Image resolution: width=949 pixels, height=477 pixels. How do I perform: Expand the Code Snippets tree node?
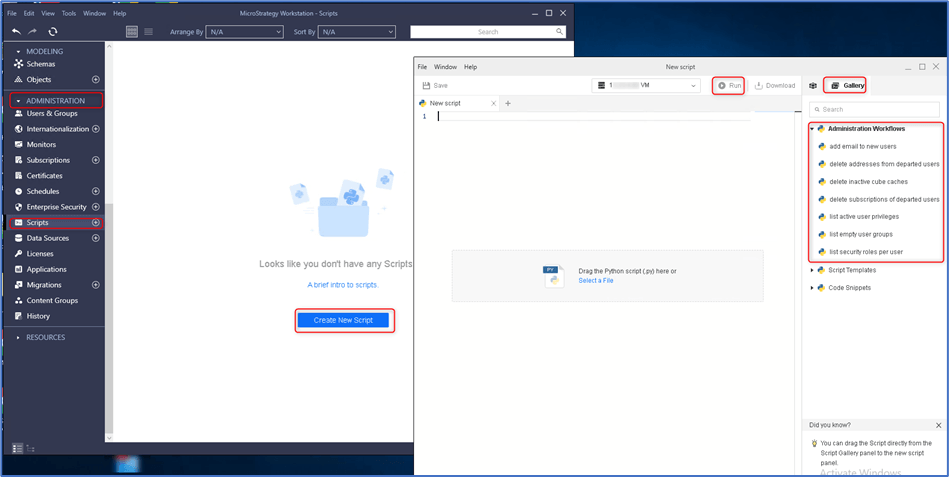click(812, 288)
